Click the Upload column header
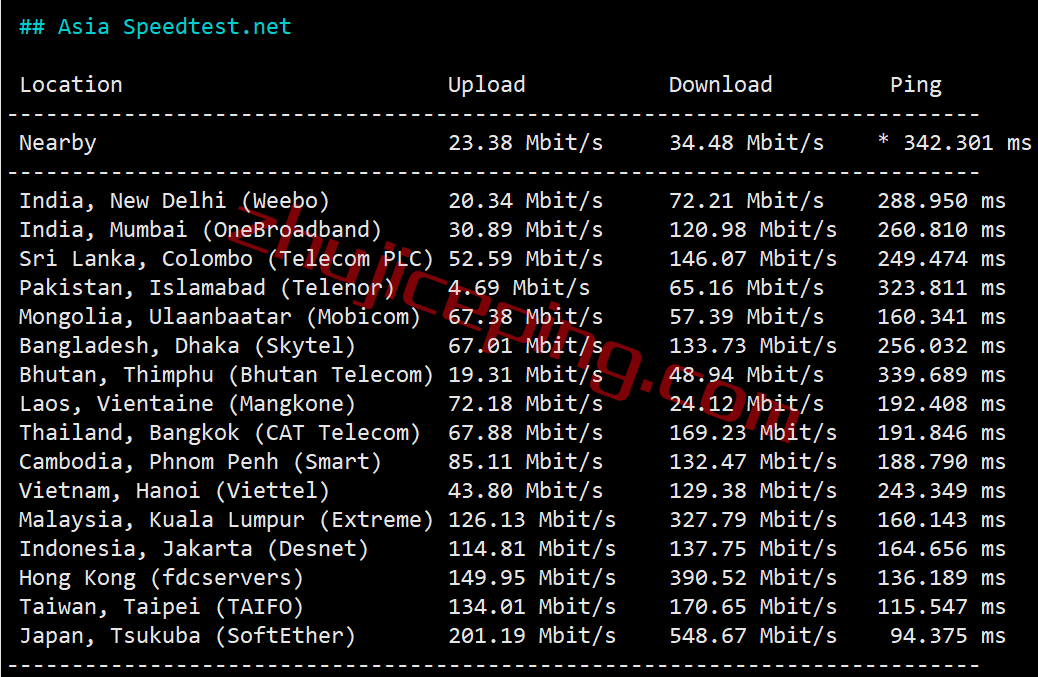Screen dimensions: 1038x677 (487, 85)
